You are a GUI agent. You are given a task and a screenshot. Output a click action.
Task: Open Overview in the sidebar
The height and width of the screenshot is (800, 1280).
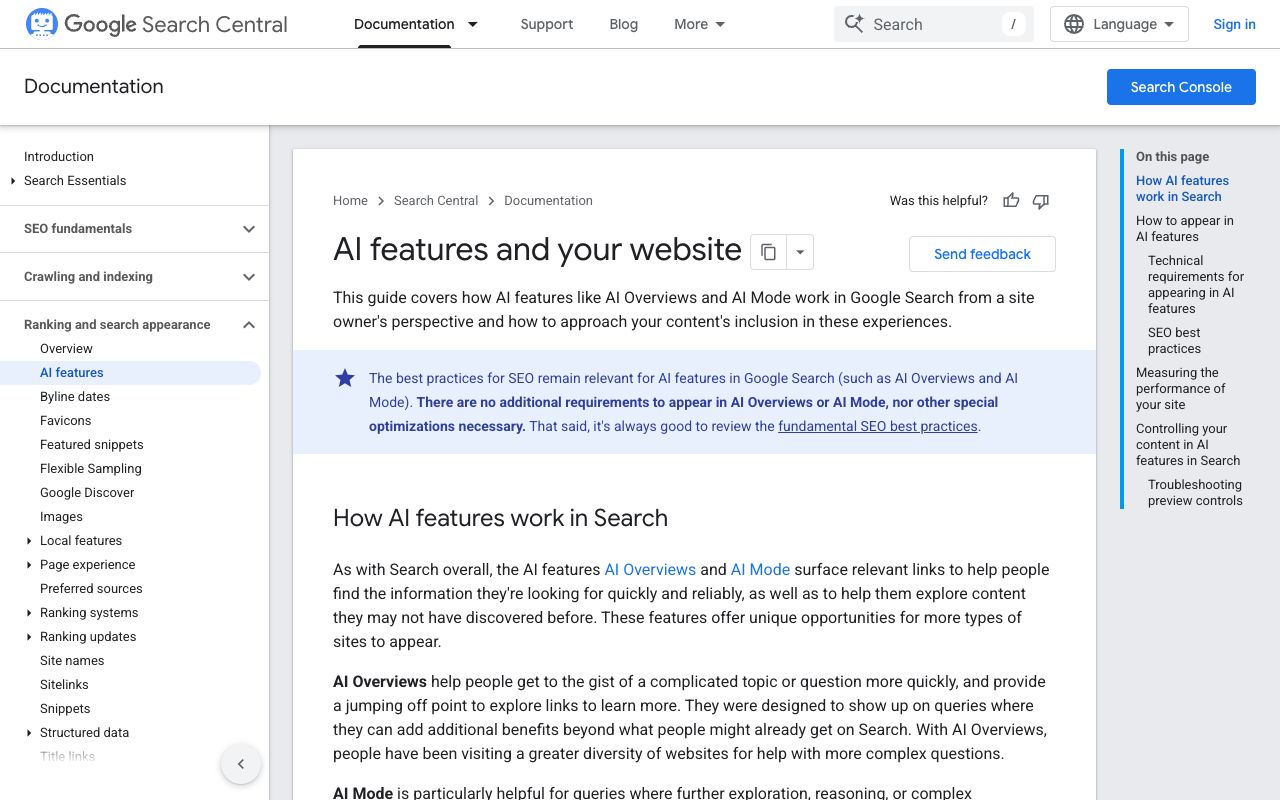tap(66, 349)
